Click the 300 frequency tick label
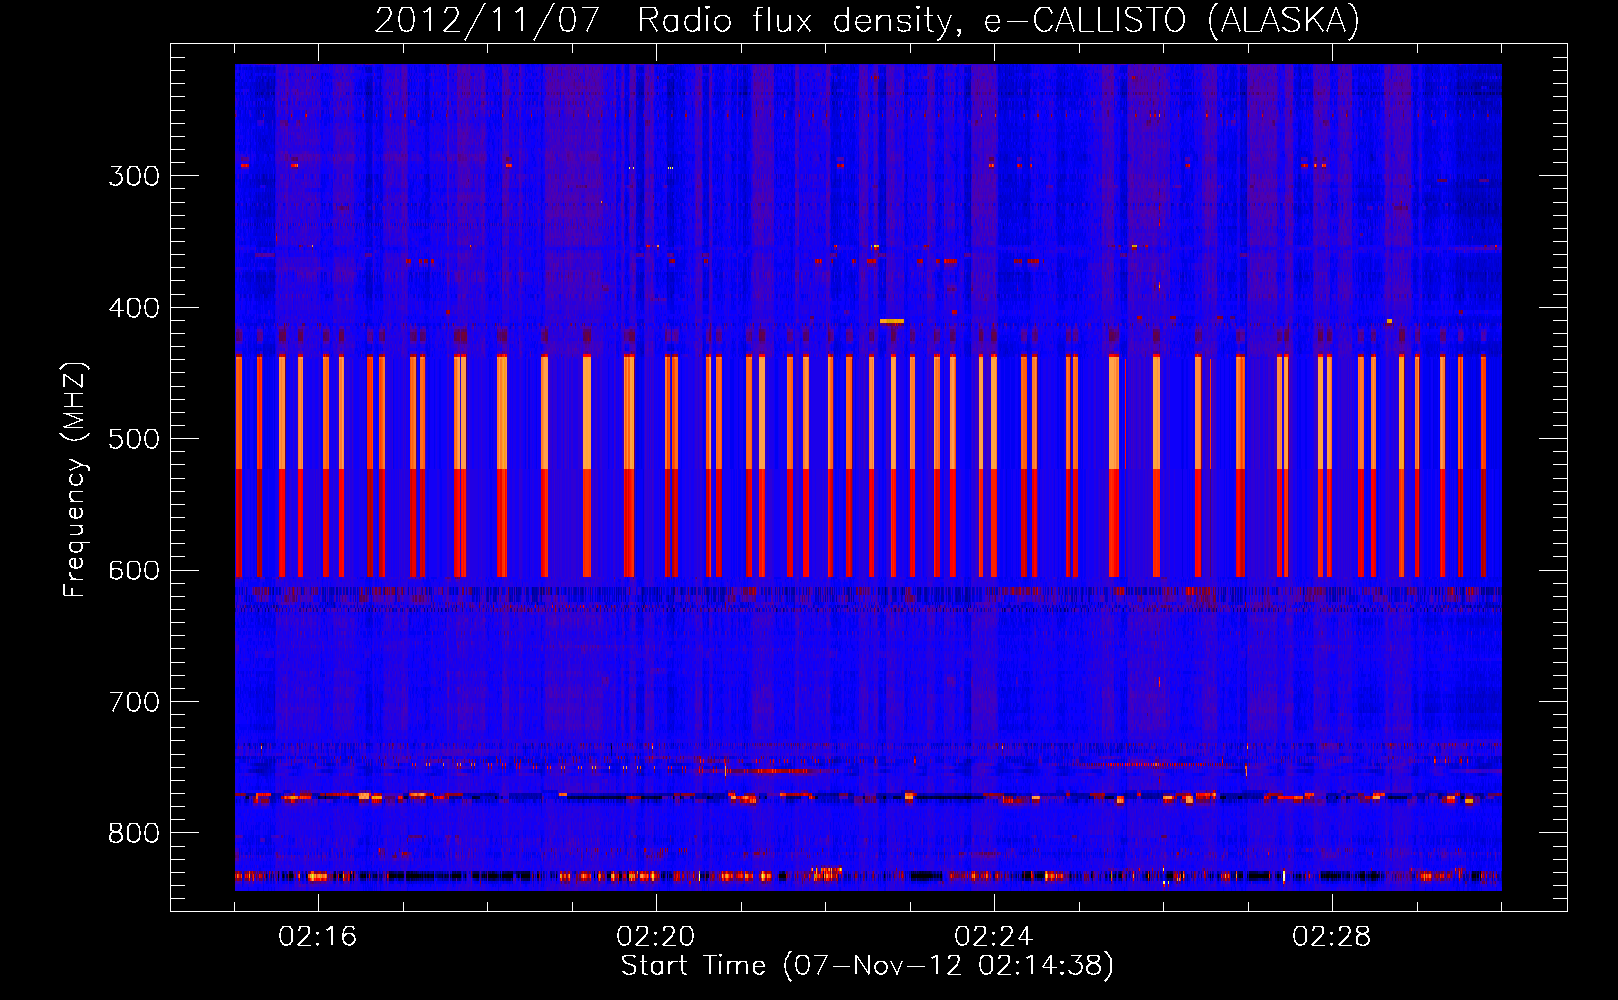This screenshot has width=1618, height=1000. pyautogui.click(x=134, y=176)
